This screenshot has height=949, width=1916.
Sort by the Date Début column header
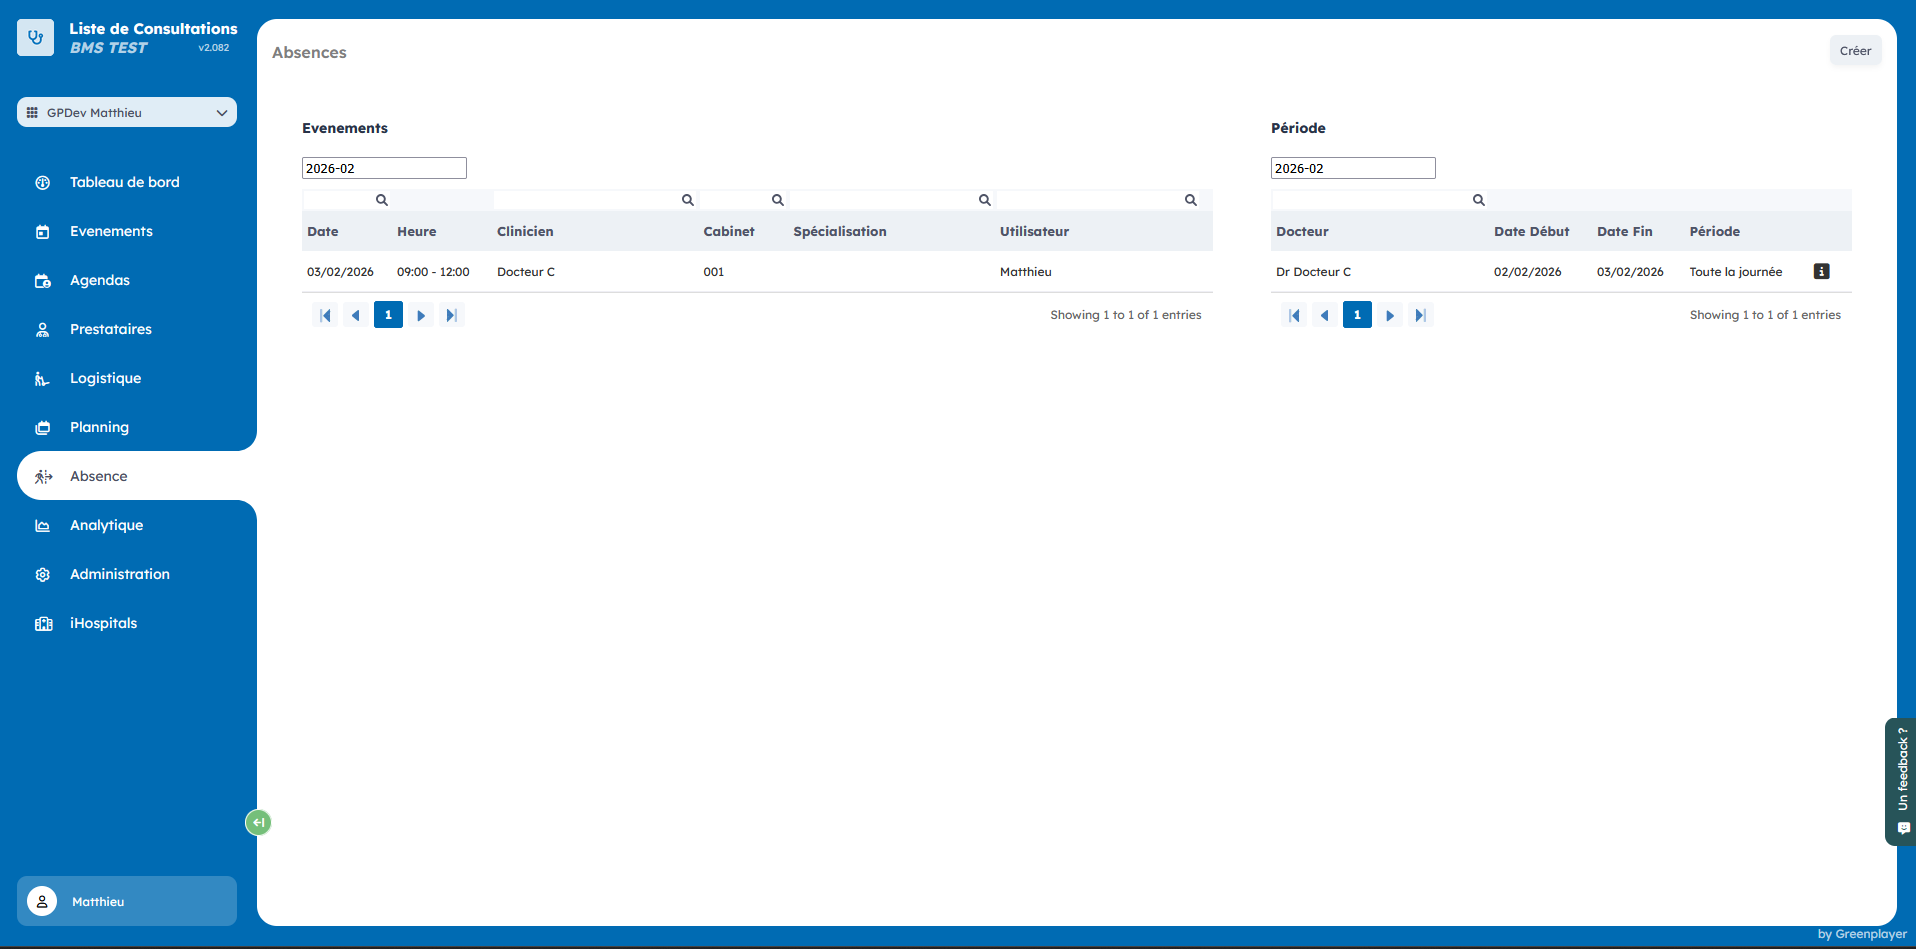1531,231
